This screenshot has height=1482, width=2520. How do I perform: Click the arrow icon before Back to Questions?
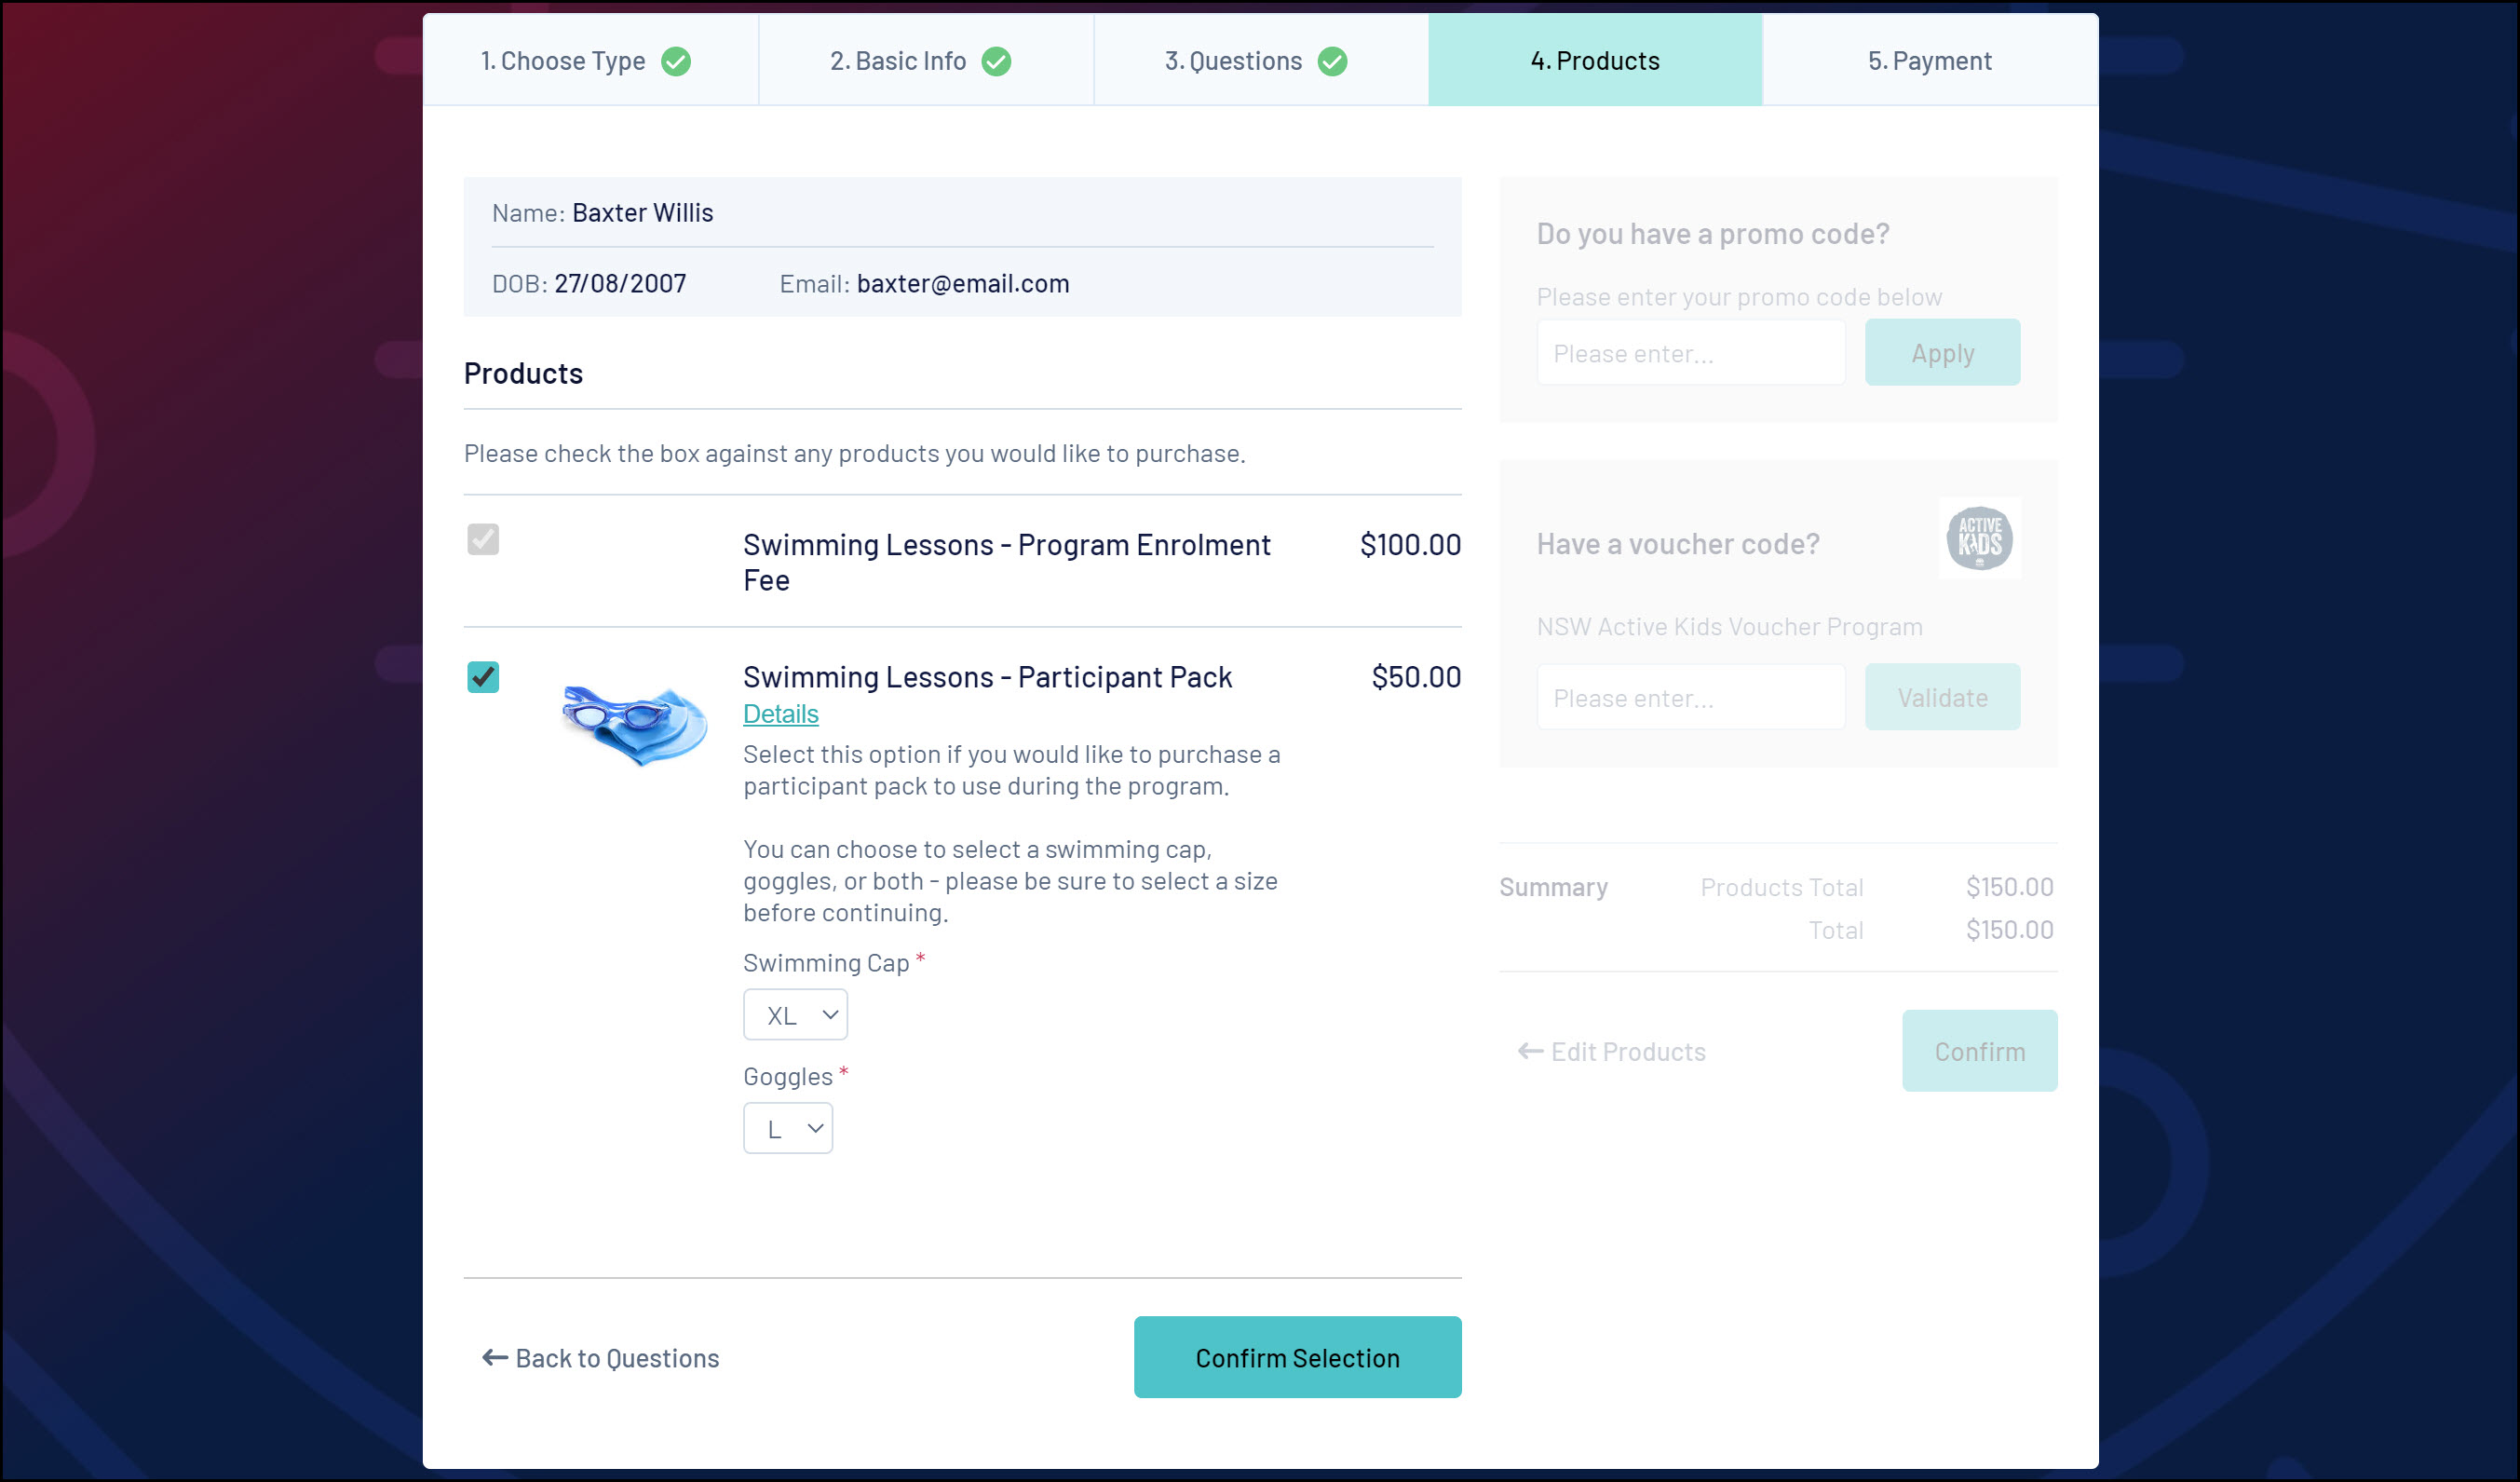tap(494, 1358)
